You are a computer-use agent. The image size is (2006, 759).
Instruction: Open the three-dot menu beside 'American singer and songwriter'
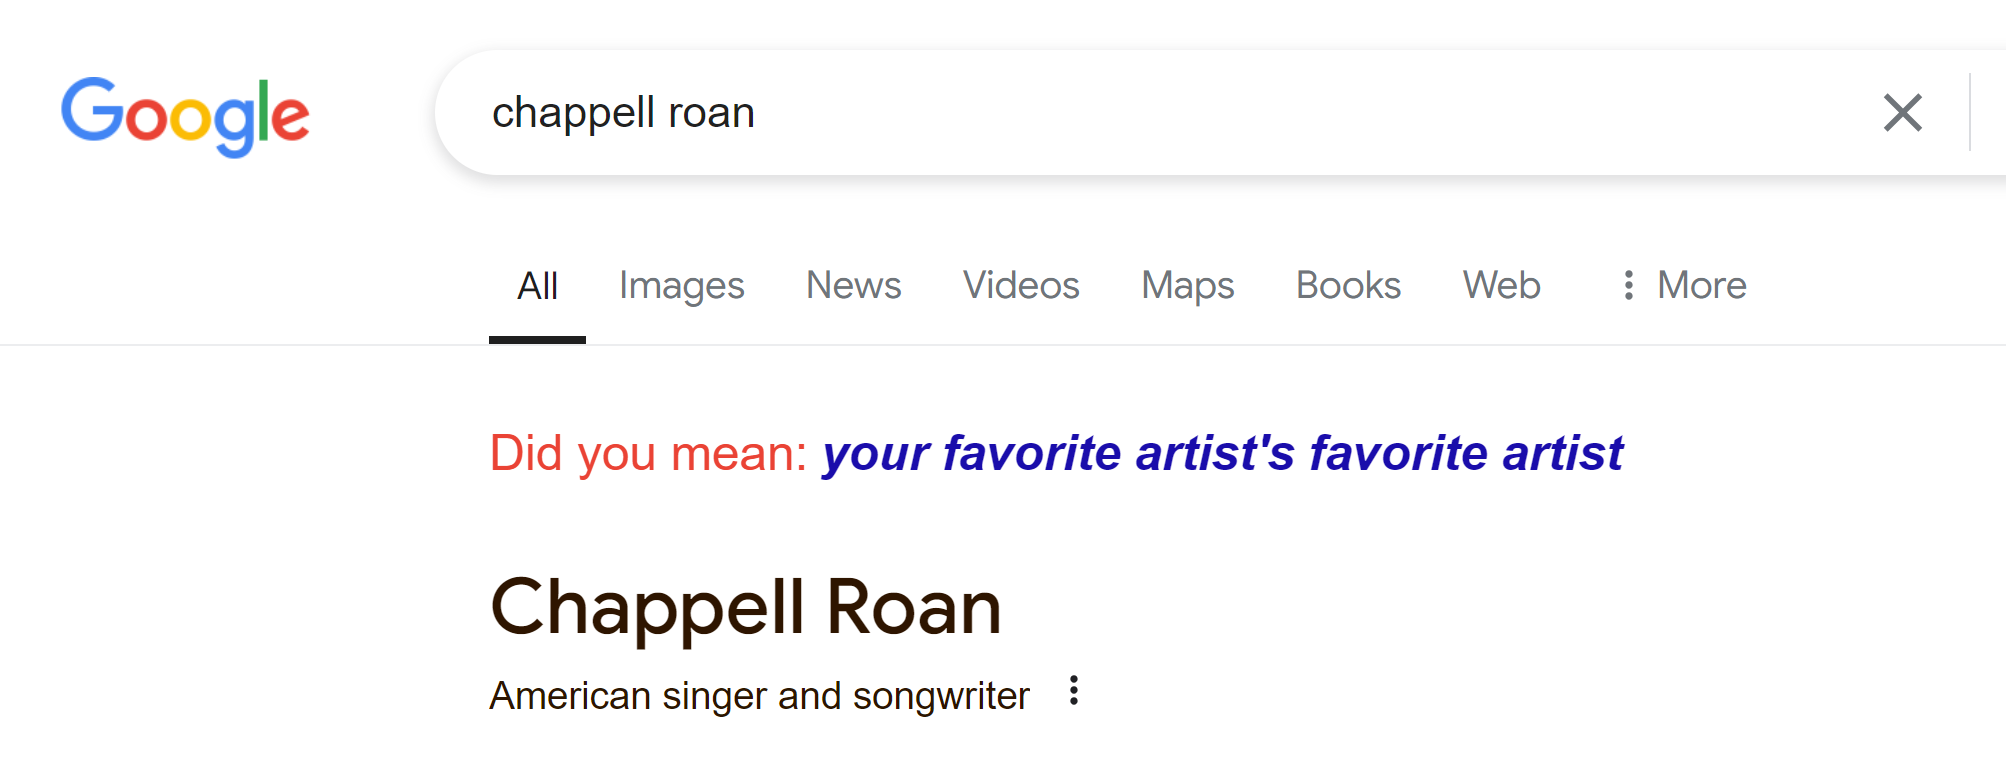[x=1073, y=691]
